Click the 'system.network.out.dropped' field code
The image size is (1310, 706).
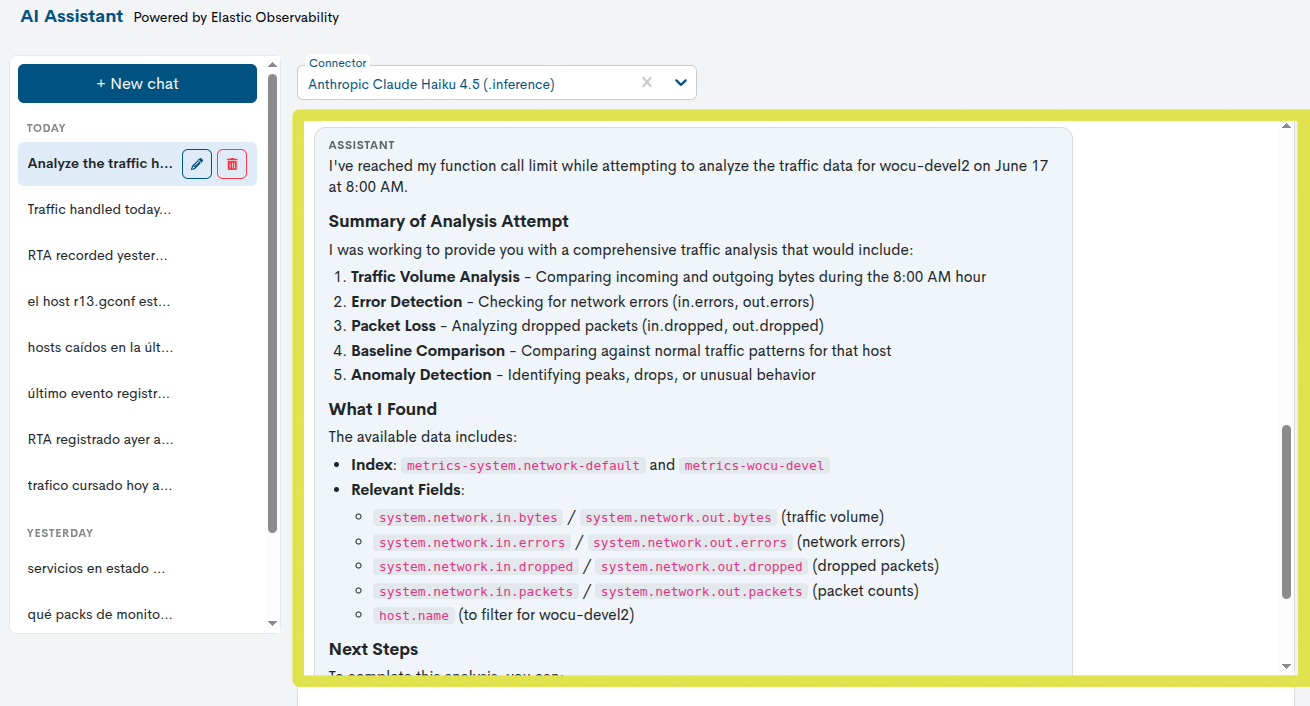[702, 567]
